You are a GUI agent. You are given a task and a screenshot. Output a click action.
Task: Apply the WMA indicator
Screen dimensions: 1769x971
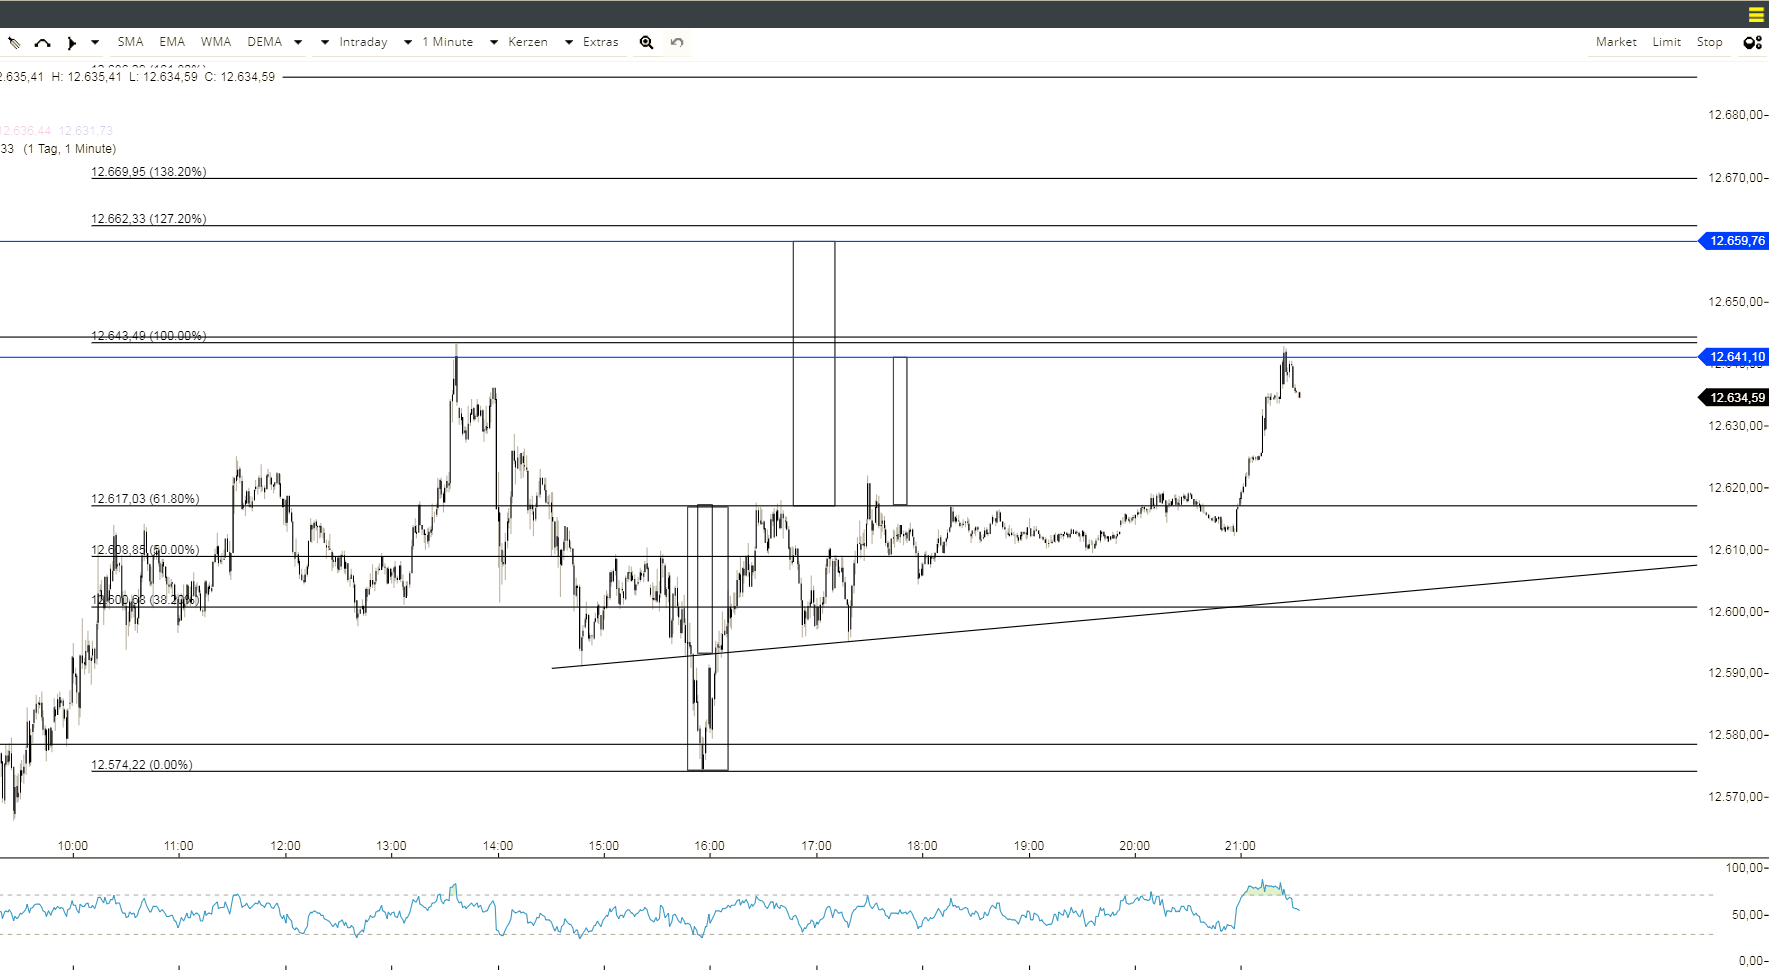[216, 42]
